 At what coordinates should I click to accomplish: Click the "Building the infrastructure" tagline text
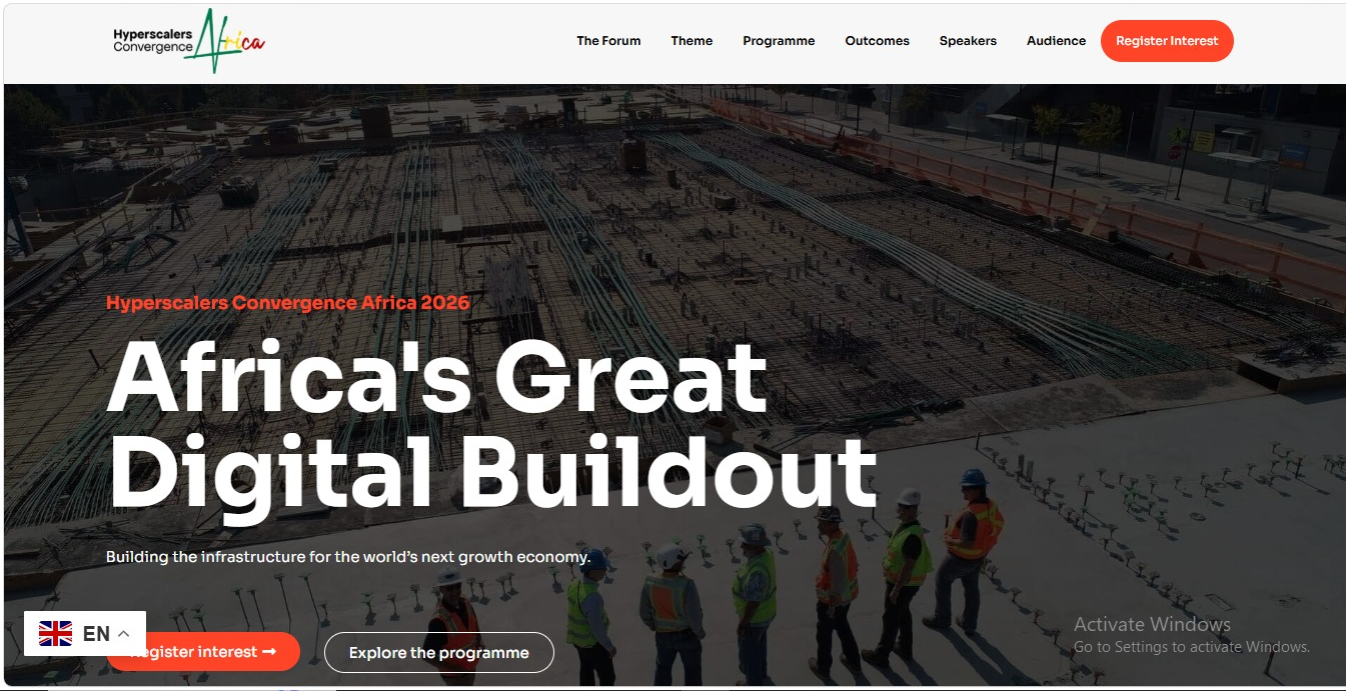(x=349, y=557)
